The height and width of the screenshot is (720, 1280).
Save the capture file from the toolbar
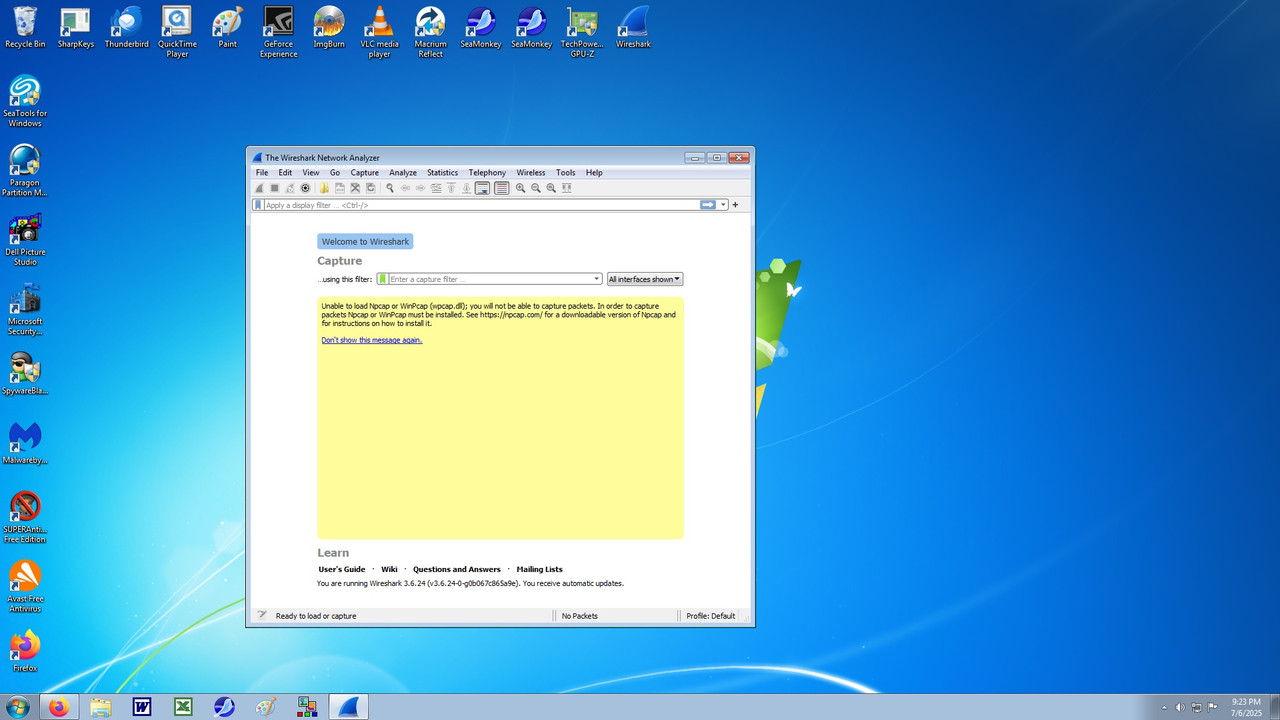[339, 188]
